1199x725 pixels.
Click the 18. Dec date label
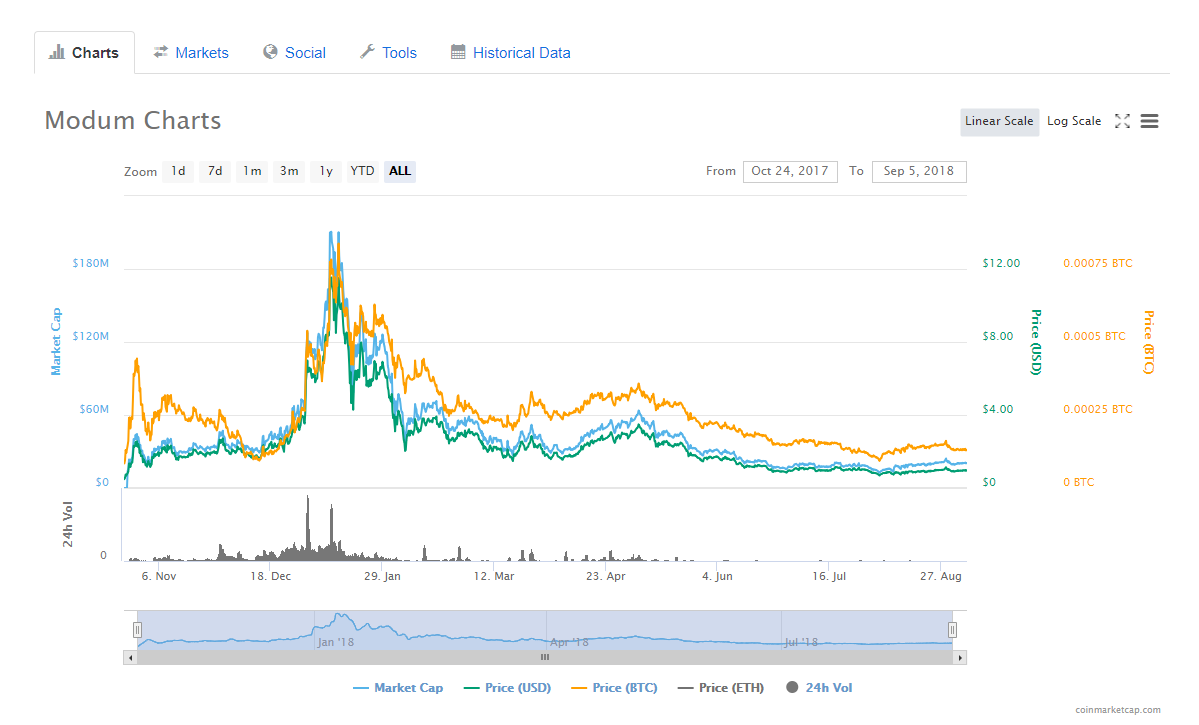click(x=271, y=576)
